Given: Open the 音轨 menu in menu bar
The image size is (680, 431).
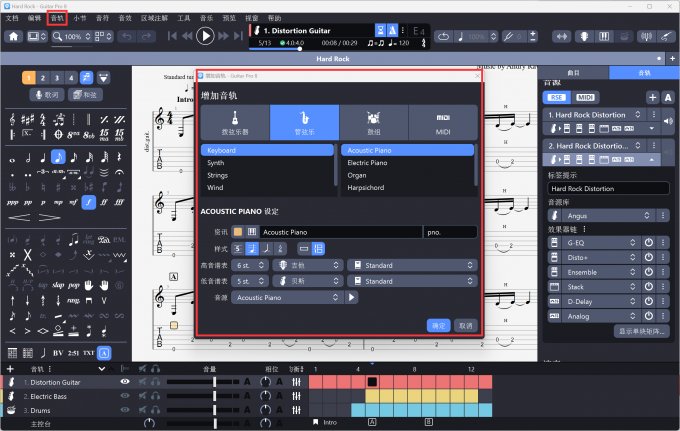Looking at the screenshot, I should [58, 18].
